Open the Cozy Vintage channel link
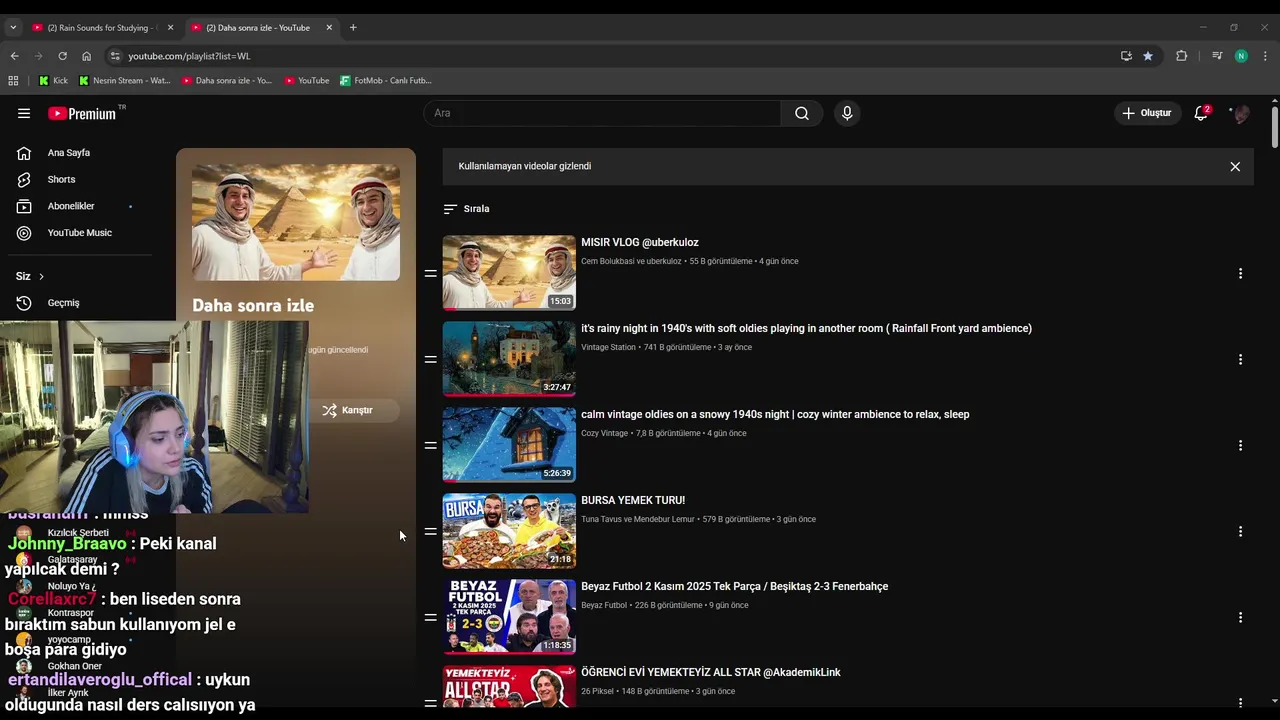 pos(604,433)
